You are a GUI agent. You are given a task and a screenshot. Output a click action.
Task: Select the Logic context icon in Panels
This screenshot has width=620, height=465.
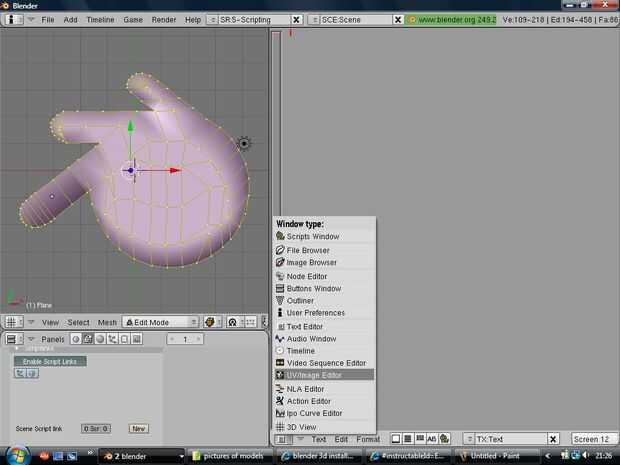(76, 339)
